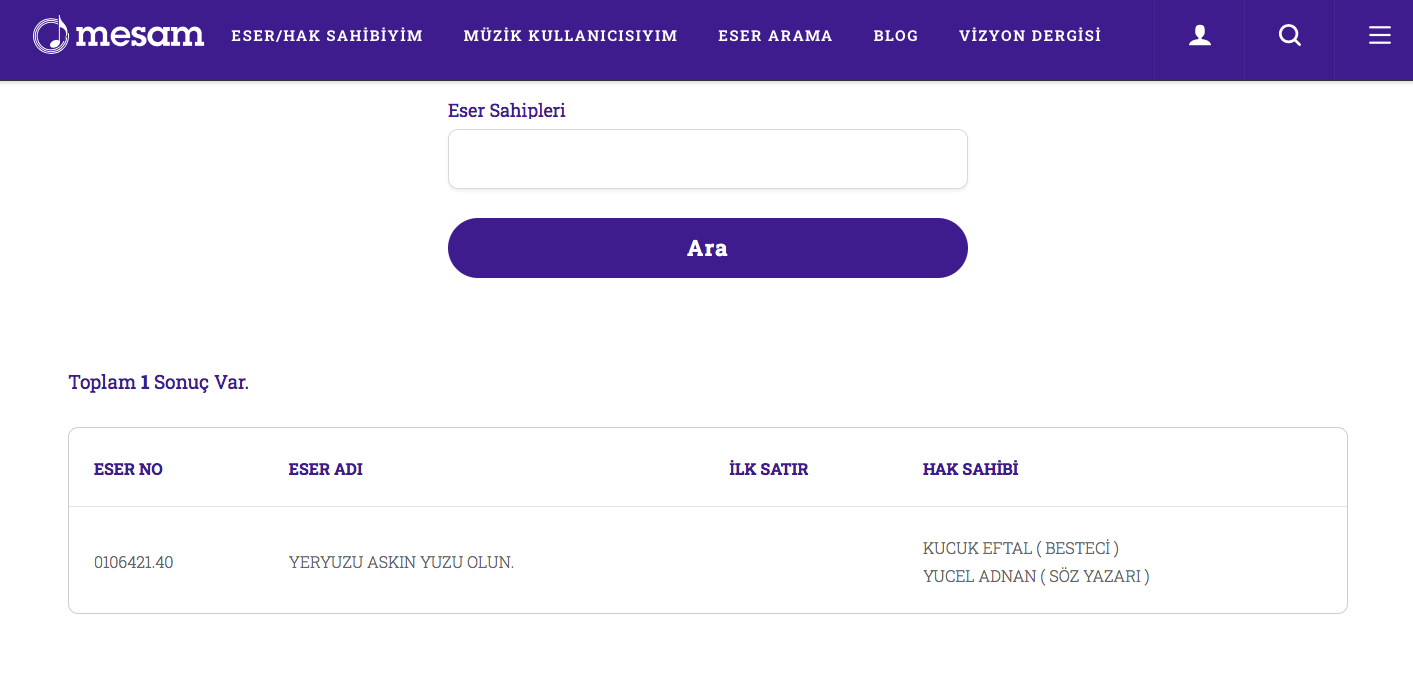Open the ESER/HAK SAHİBİYİM menu

pyautogui.click(x=327, y=36)
